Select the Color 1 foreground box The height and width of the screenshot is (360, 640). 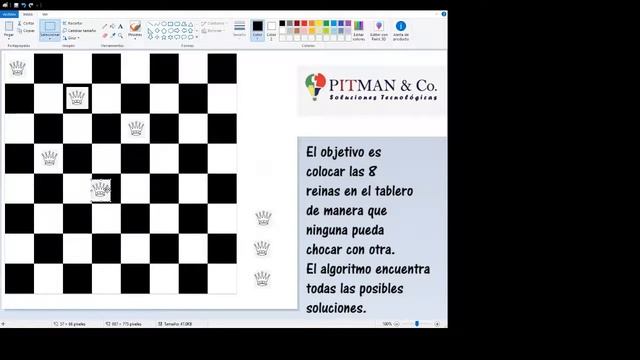[257, 30]
